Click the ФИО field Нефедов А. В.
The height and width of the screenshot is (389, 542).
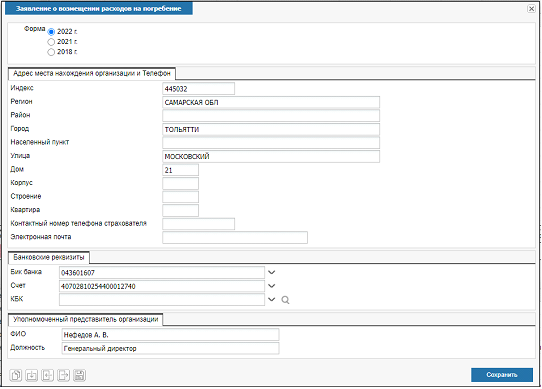(170, 335)
